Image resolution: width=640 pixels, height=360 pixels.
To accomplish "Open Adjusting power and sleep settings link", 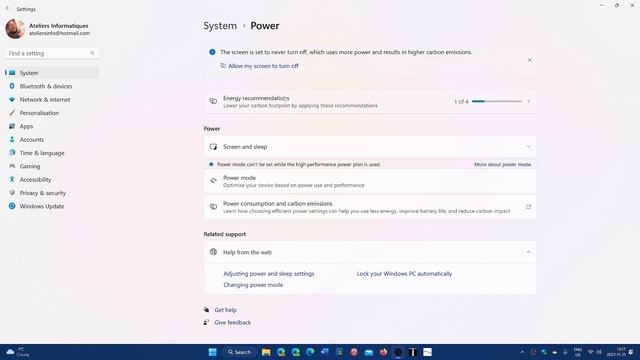I will click(x=269, y=274).
